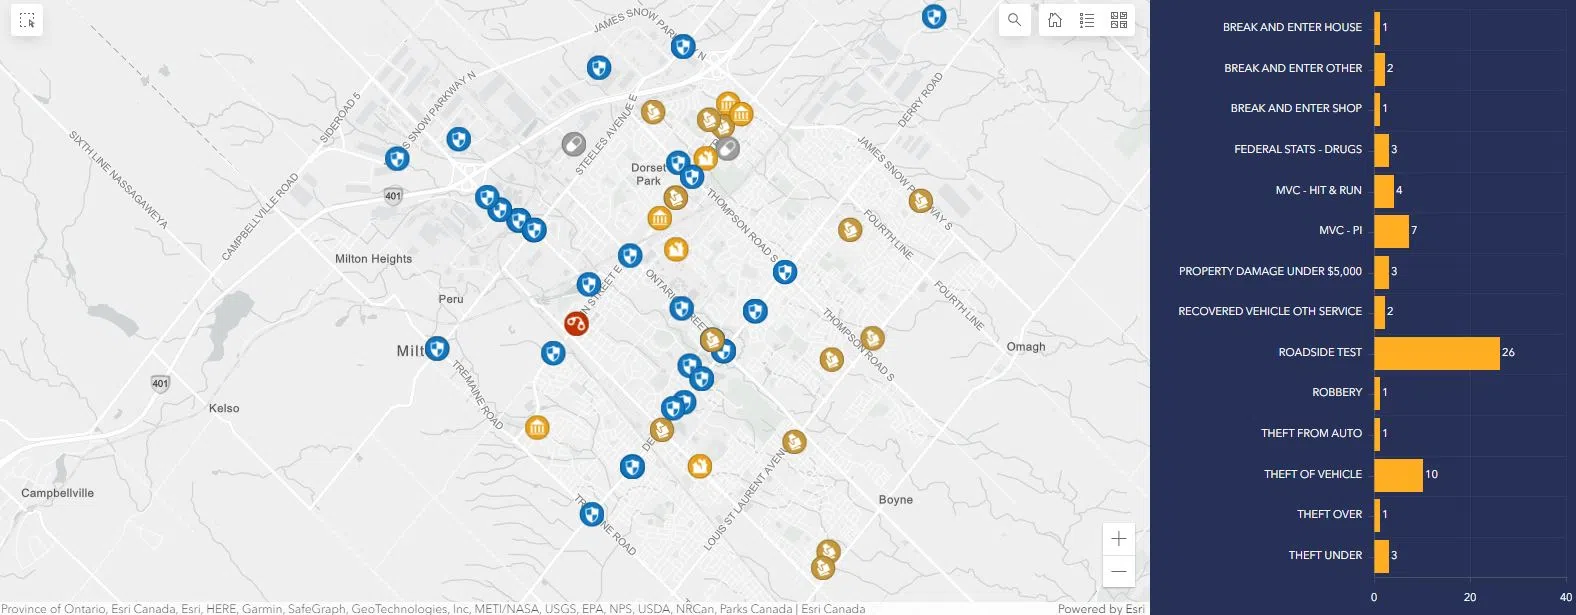This screenshot has height=615, width=1576.
Task: Select orange bank marker near Tremaine Road
Action: (537, 428)
